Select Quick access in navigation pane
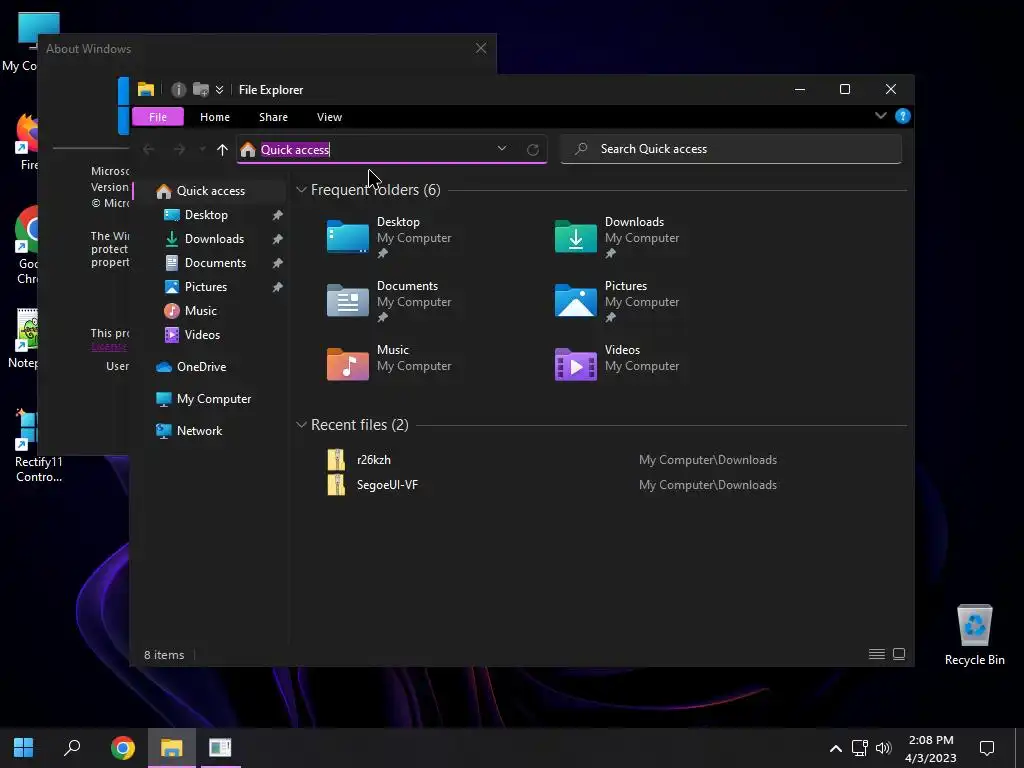This screenshot has height=768, width=1024. coord(211,191)
